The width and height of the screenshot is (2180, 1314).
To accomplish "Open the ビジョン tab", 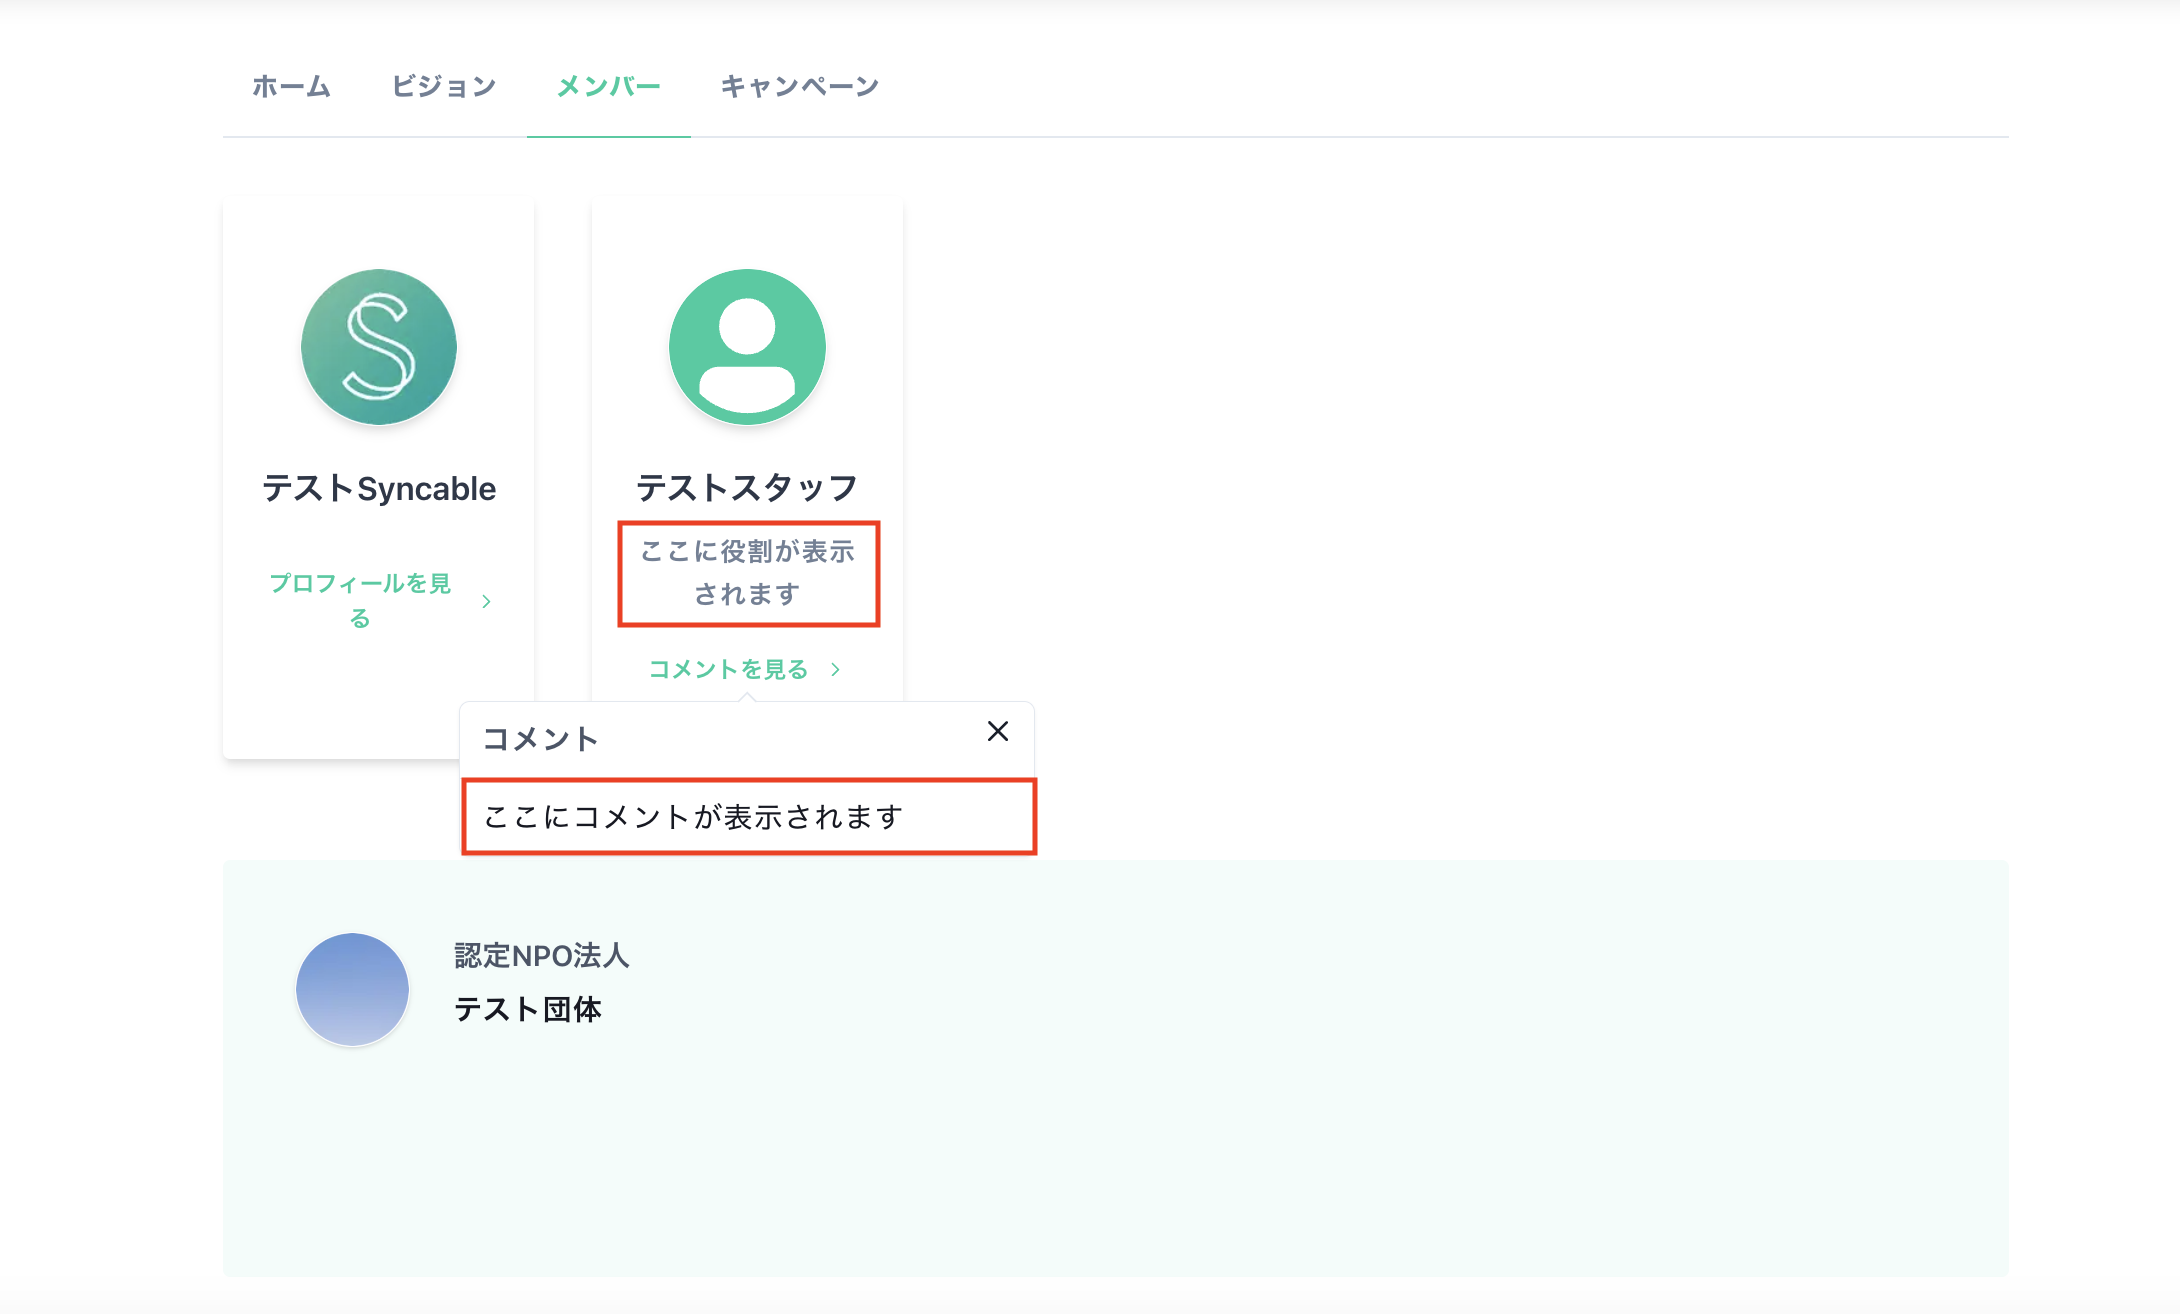I will 444,86.
